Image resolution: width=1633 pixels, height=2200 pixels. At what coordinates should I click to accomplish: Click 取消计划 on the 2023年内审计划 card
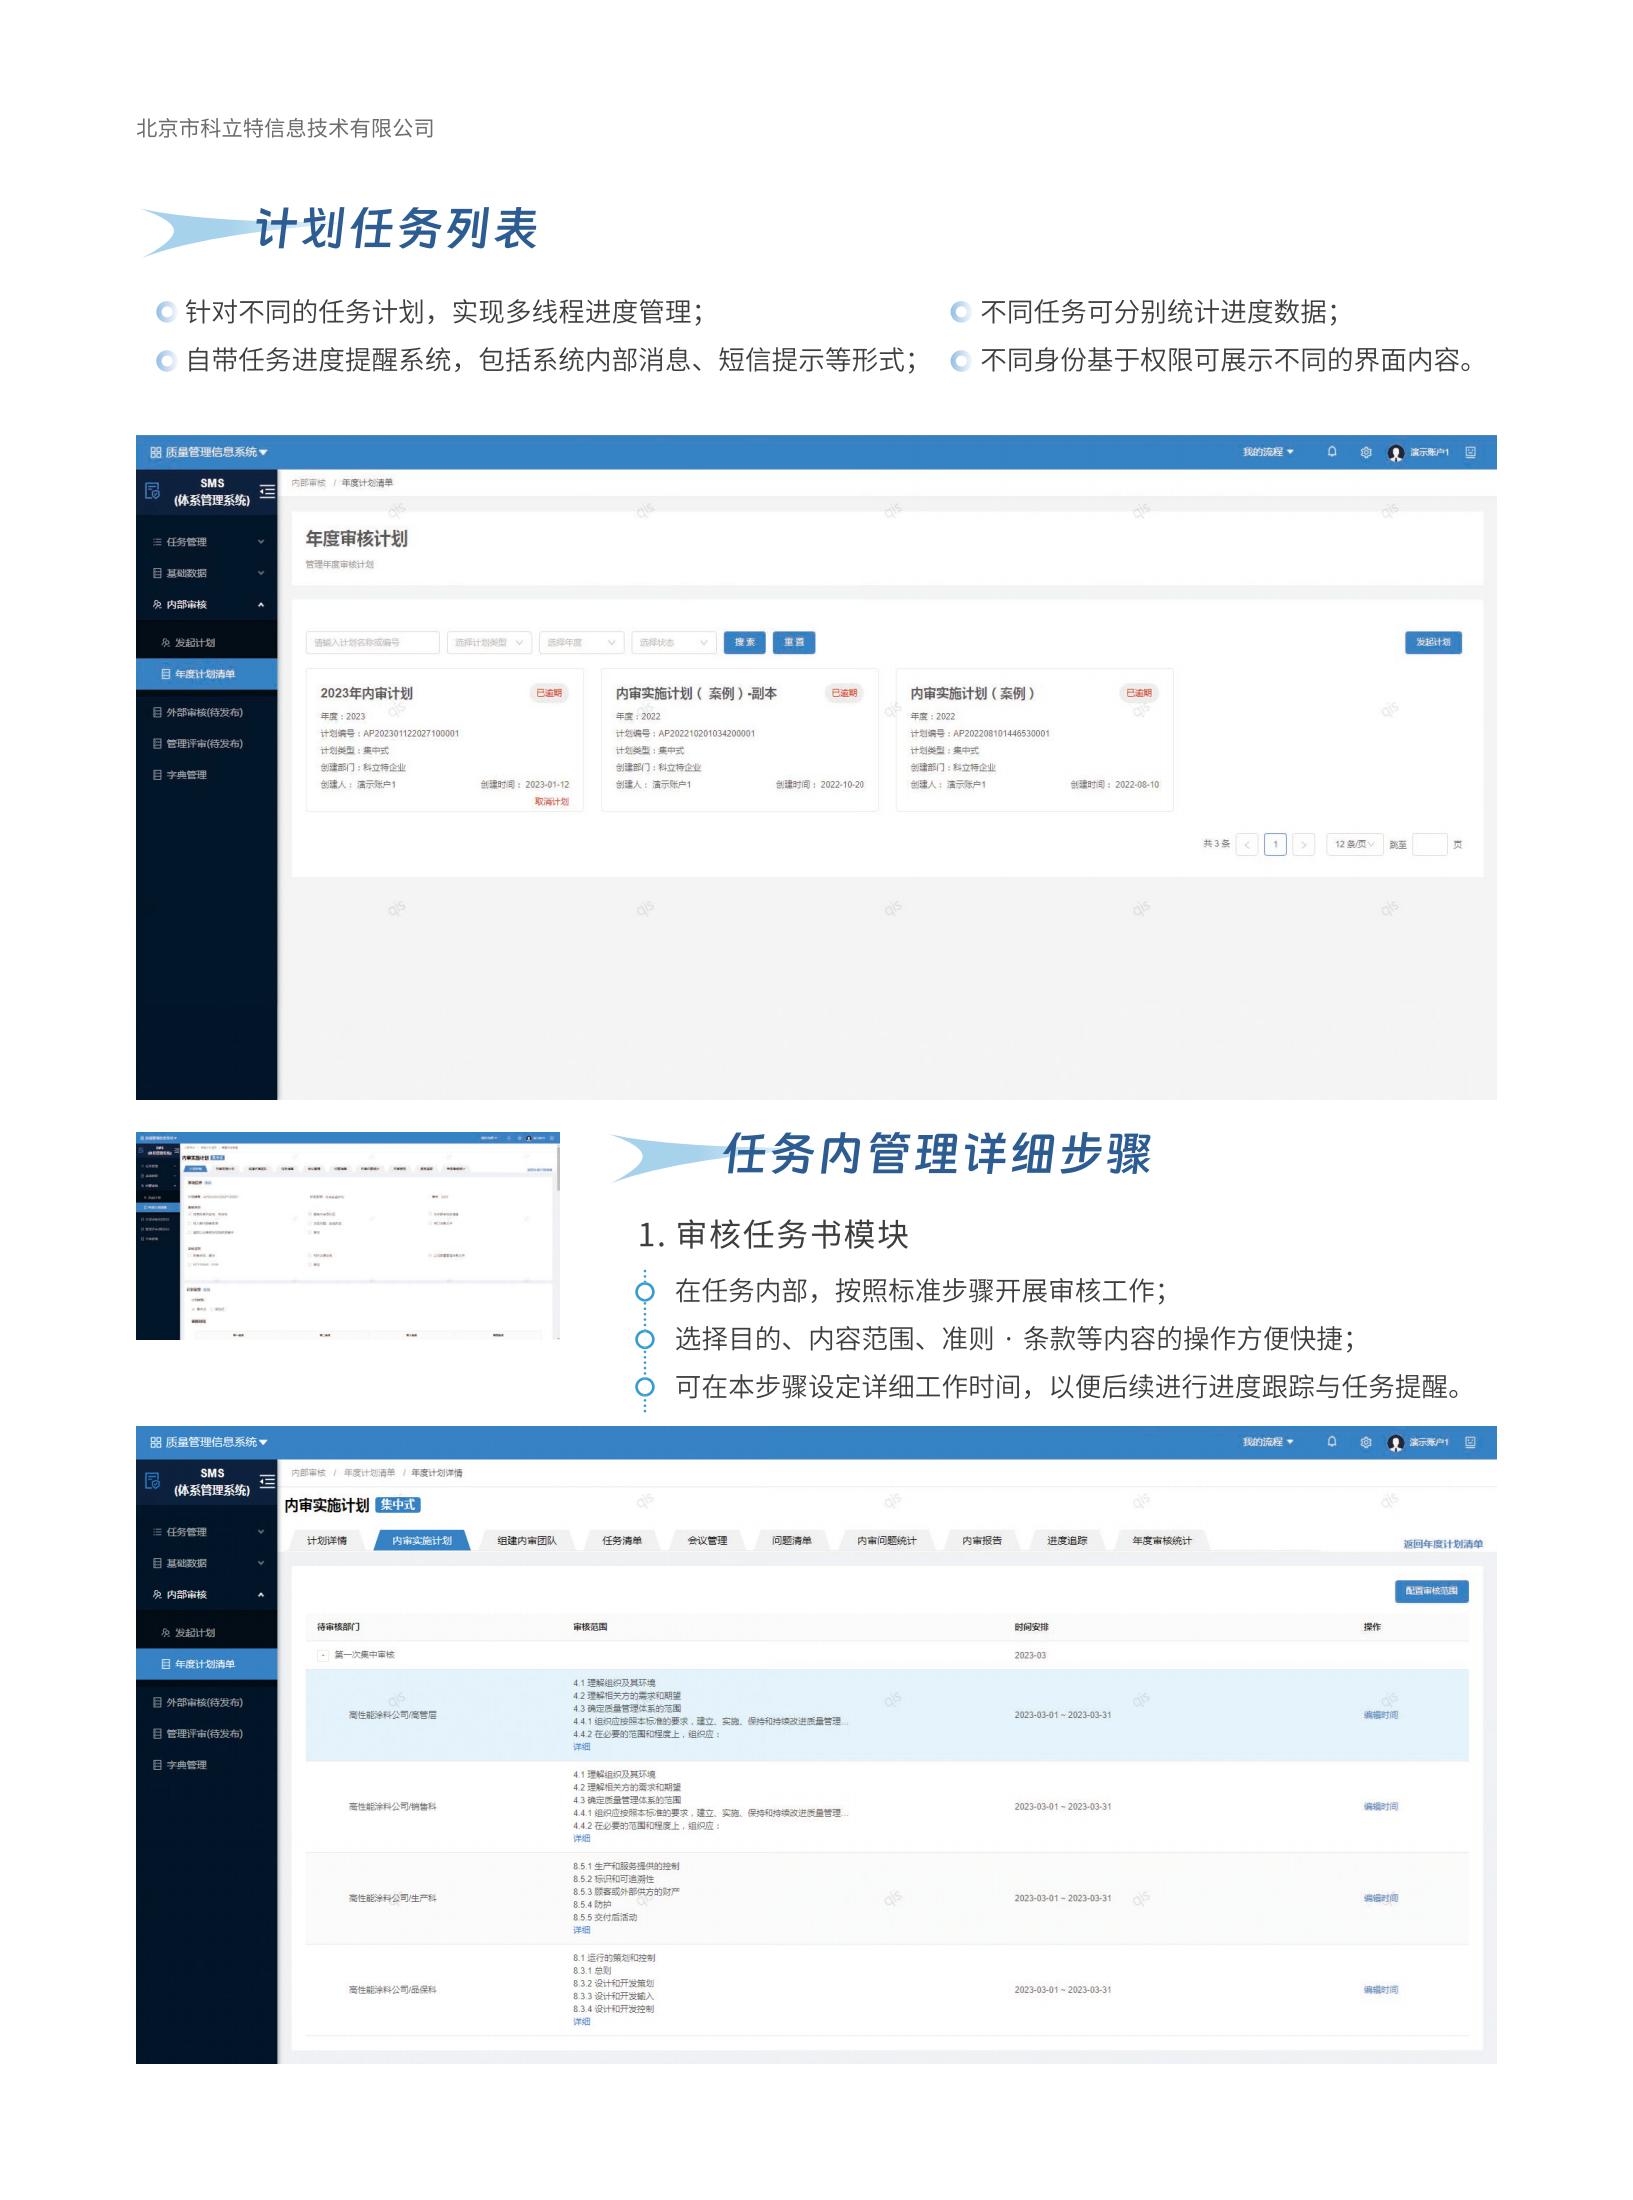551,802
